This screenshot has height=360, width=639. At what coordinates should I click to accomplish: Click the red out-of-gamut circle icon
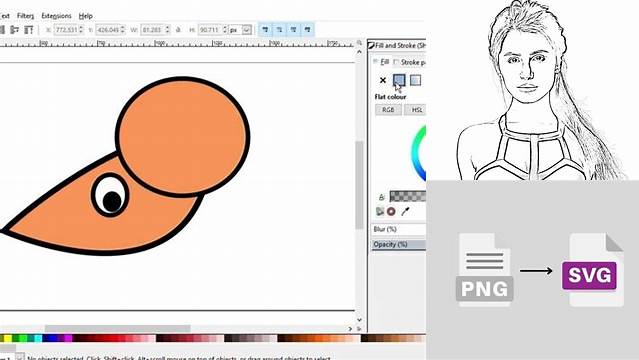pos(391,211)
